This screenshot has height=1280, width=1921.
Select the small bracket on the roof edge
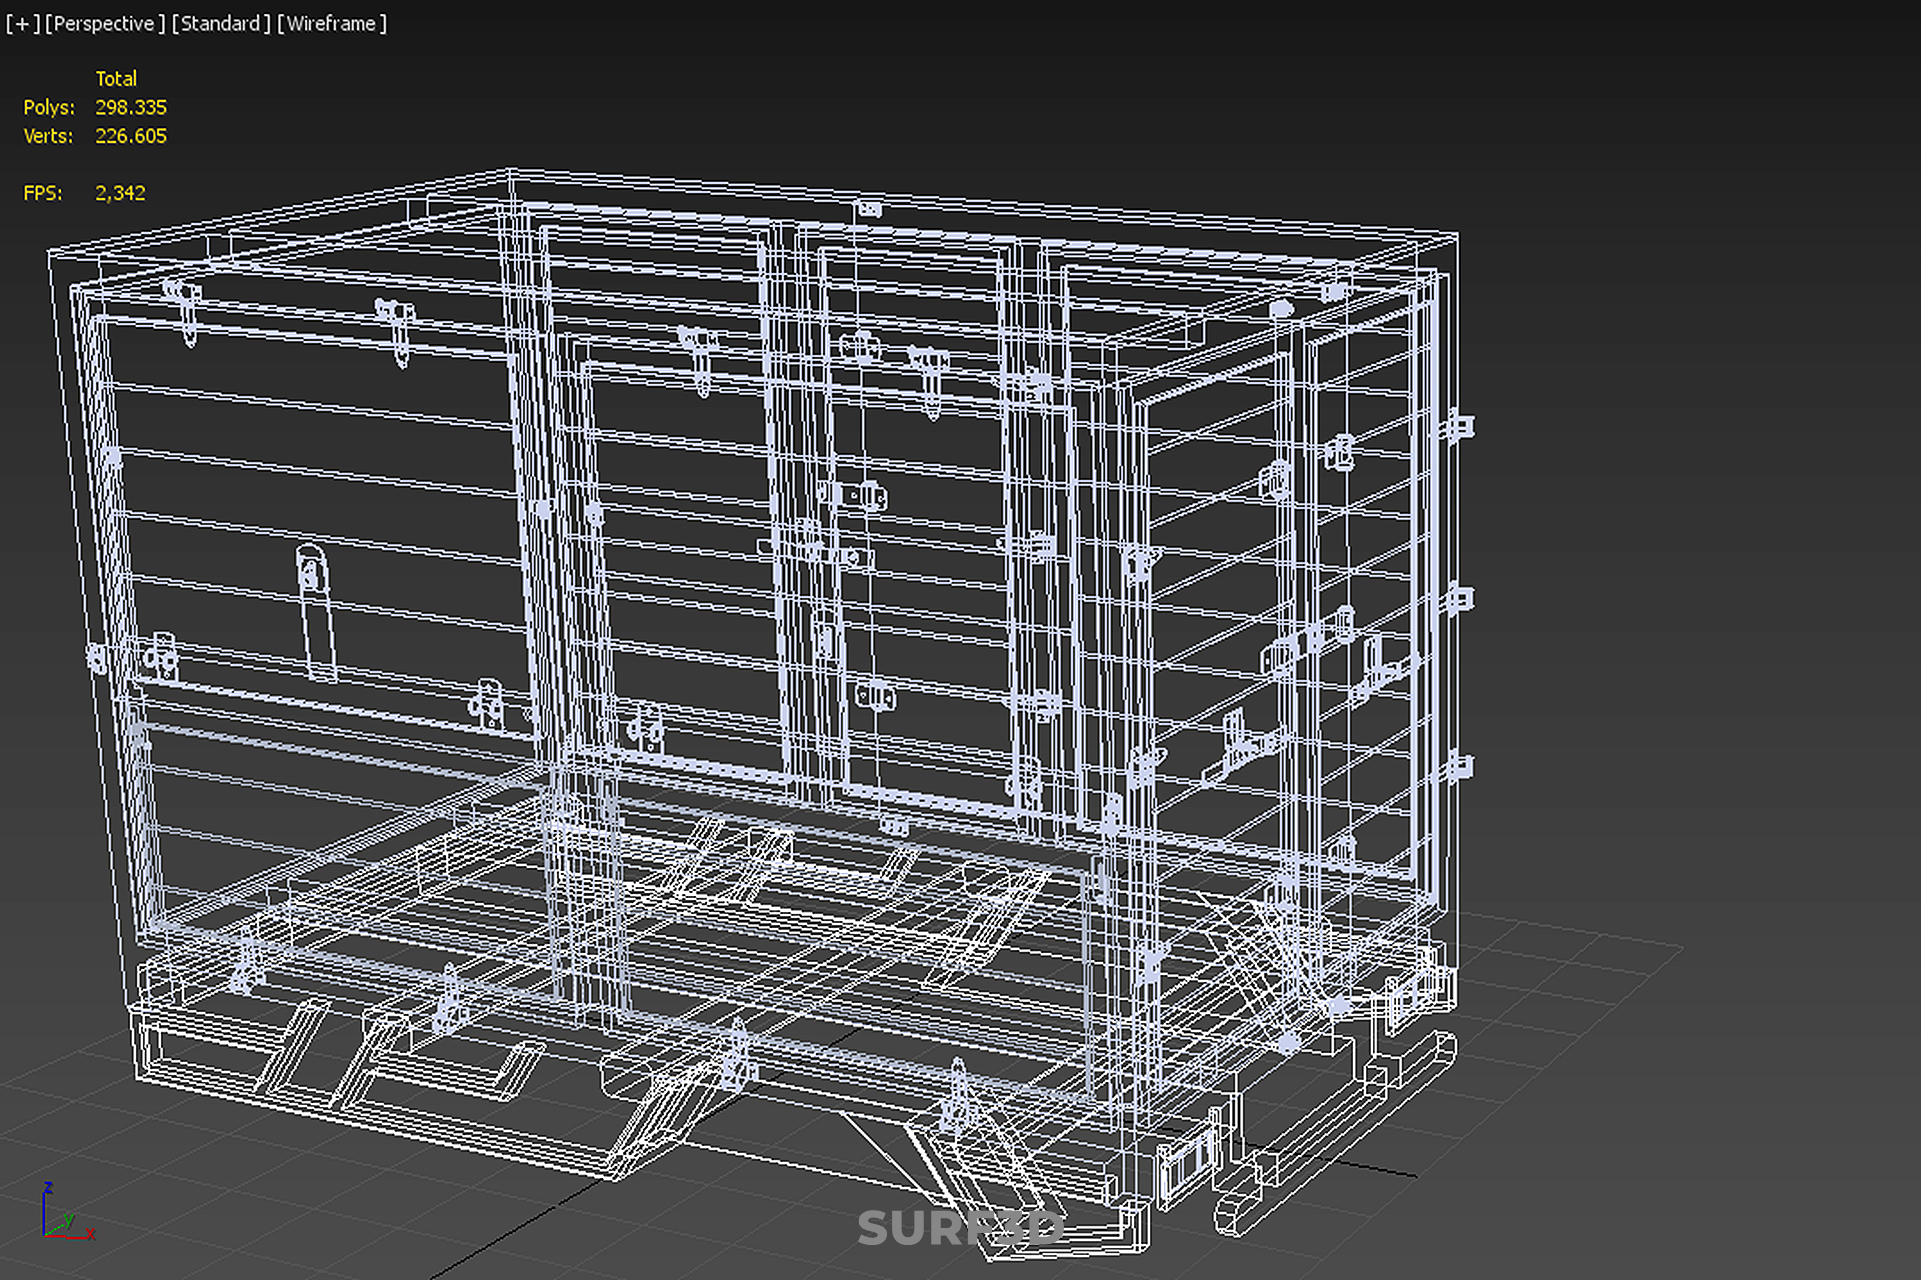(x=868, y=209)
